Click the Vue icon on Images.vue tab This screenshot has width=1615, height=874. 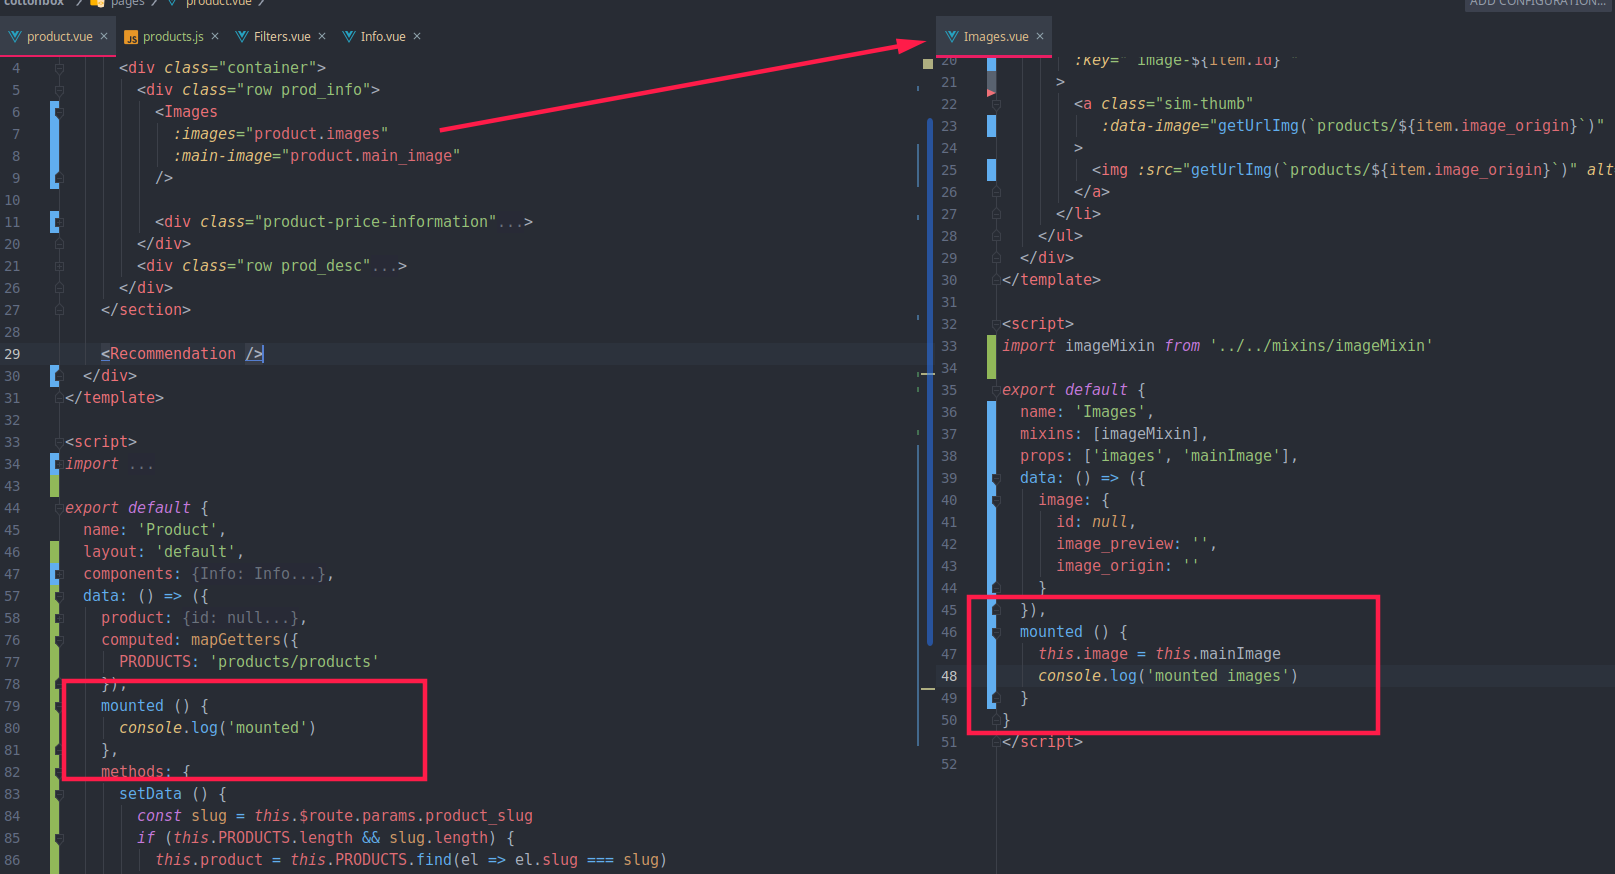952,37
